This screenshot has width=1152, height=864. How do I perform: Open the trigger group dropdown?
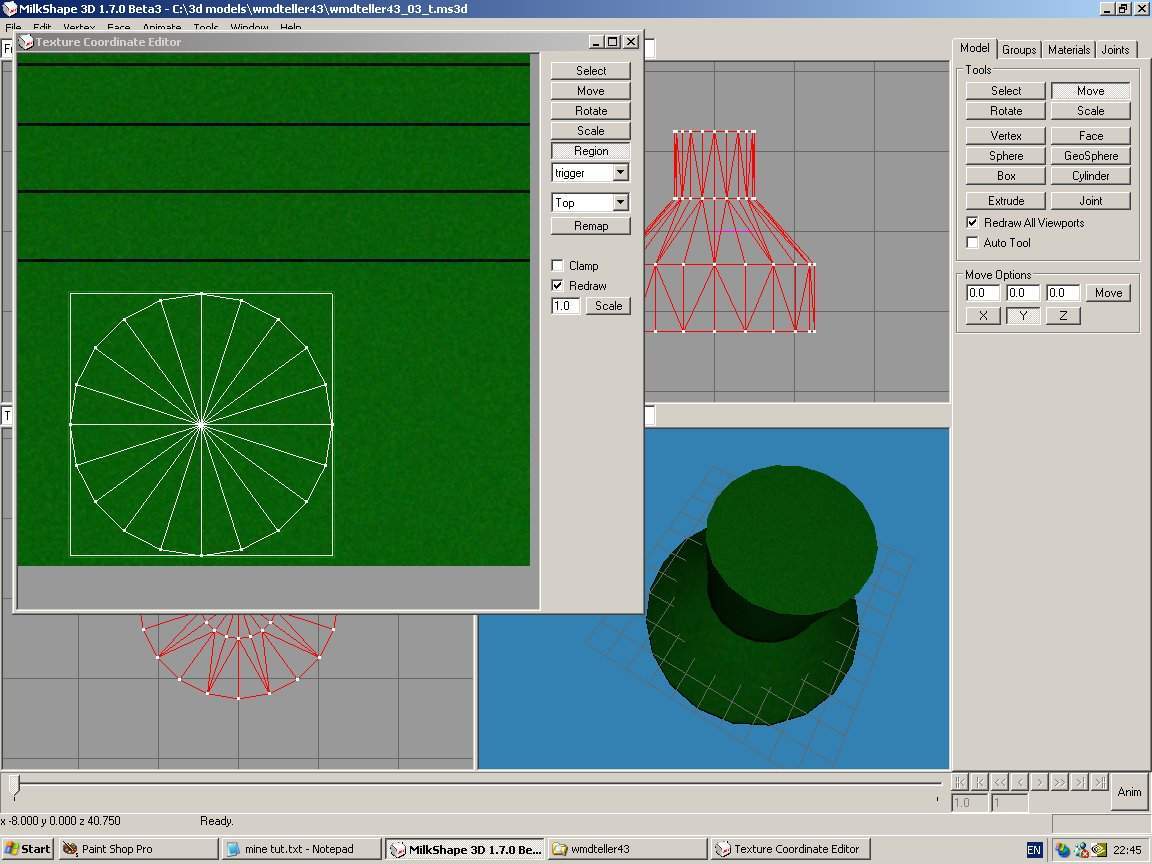coord(620,173)
